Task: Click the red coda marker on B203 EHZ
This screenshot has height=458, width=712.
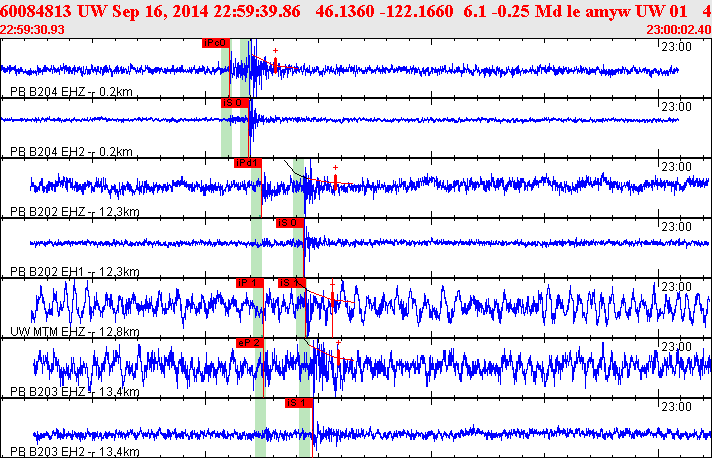Action: coord(338,355)
